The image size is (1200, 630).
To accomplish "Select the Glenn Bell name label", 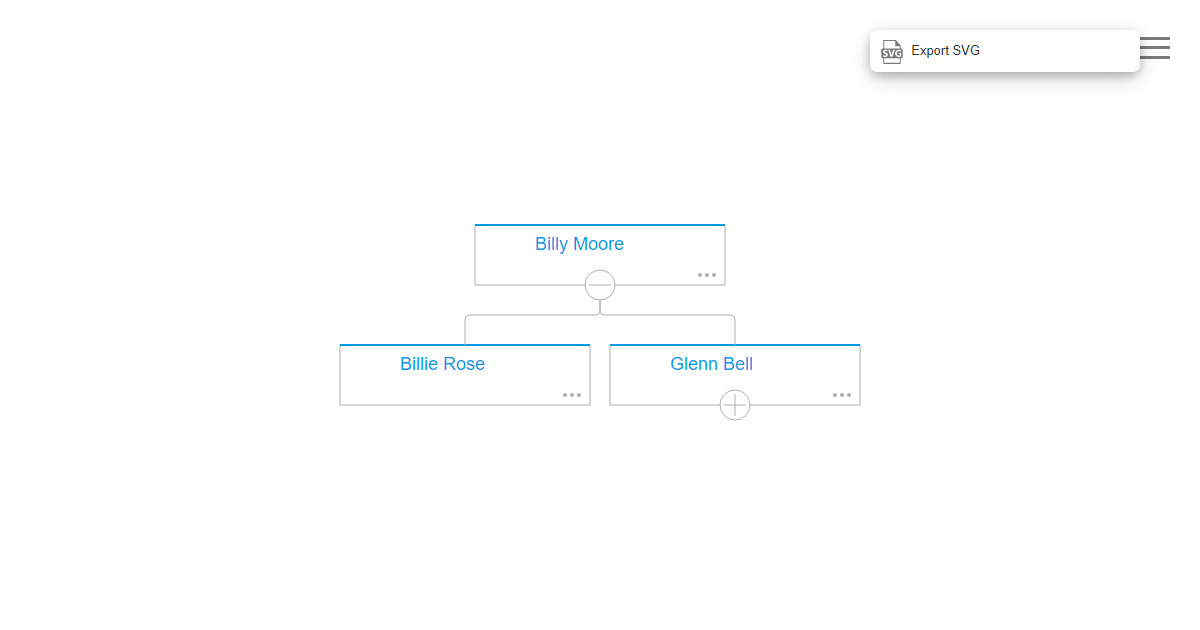I will point(711,364).
